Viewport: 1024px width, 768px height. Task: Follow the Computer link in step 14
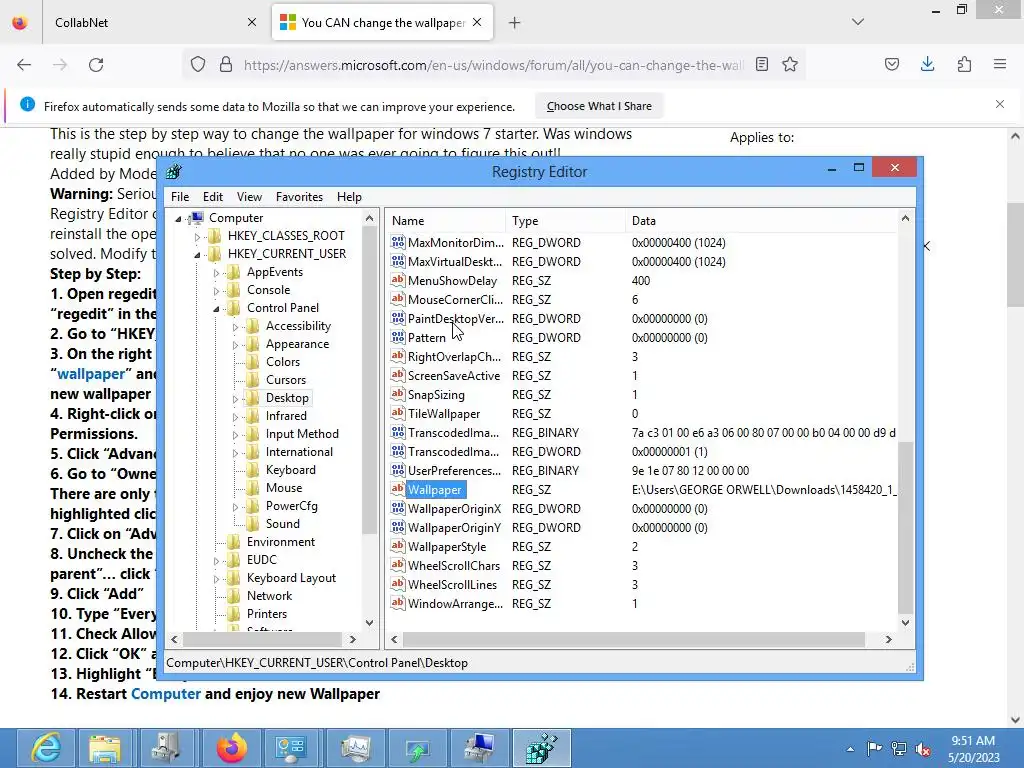pos(166,694)
